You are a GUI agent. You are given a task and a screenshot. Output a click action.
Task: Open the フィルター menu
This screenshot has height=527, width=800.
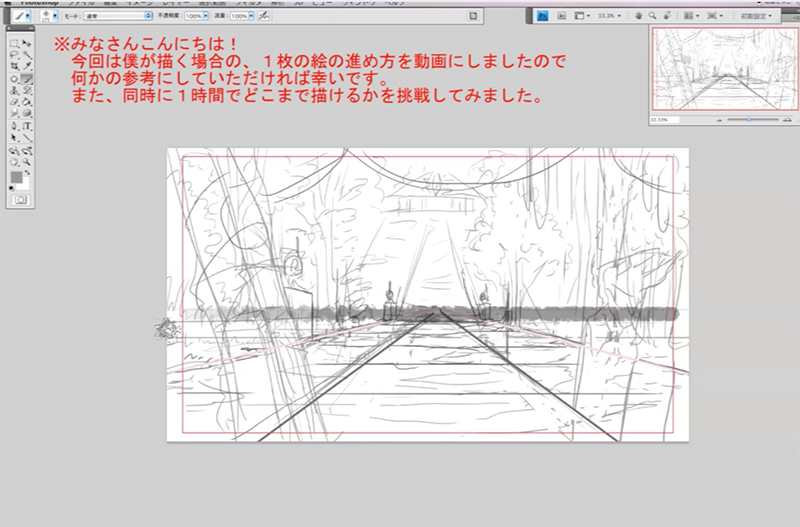[x=248, y=3]
